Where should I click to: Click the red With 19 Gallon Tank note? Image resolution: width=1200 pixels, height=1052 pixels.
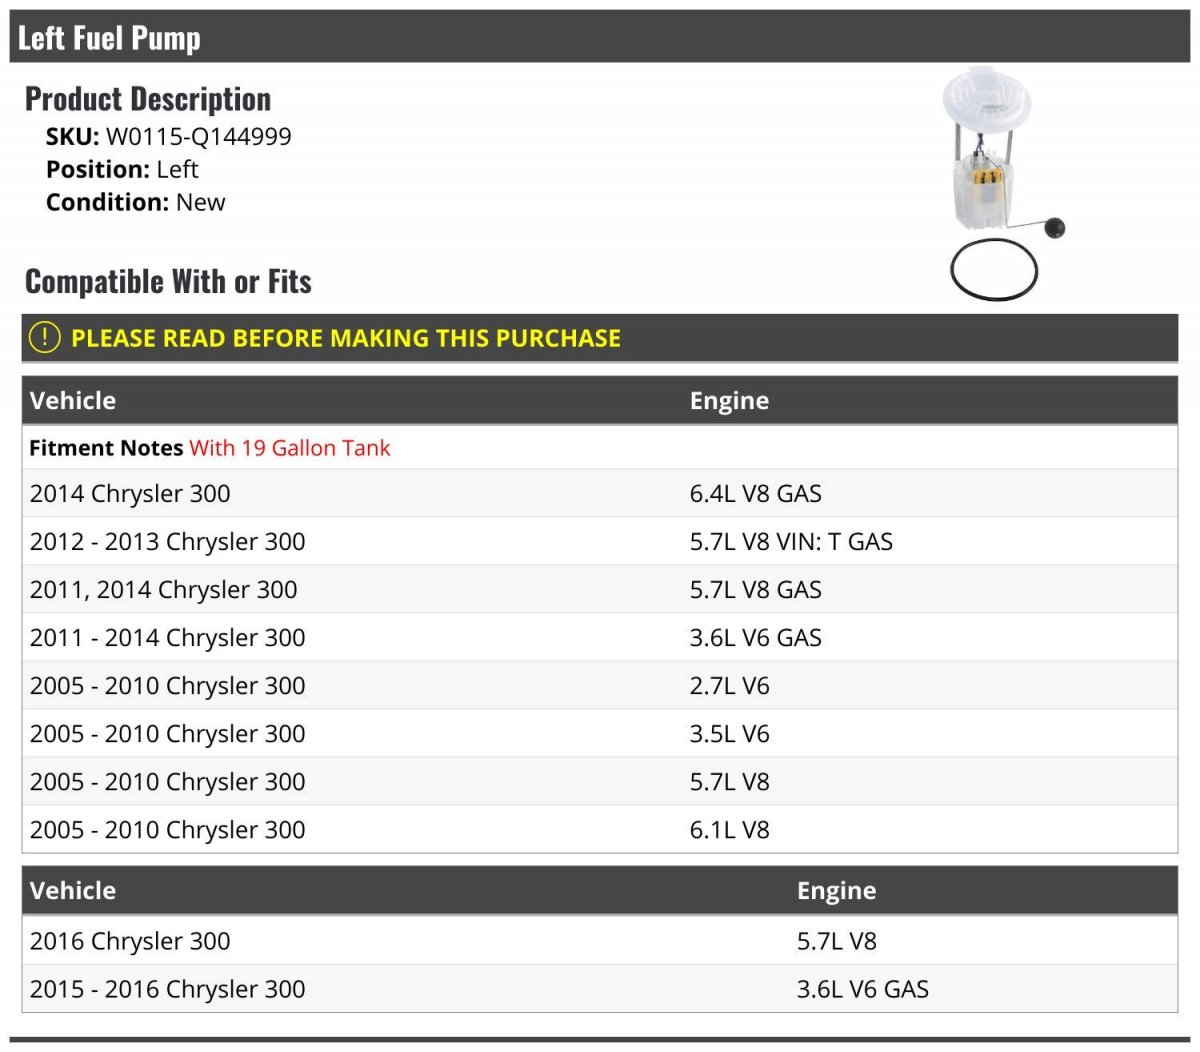[290, 448]
